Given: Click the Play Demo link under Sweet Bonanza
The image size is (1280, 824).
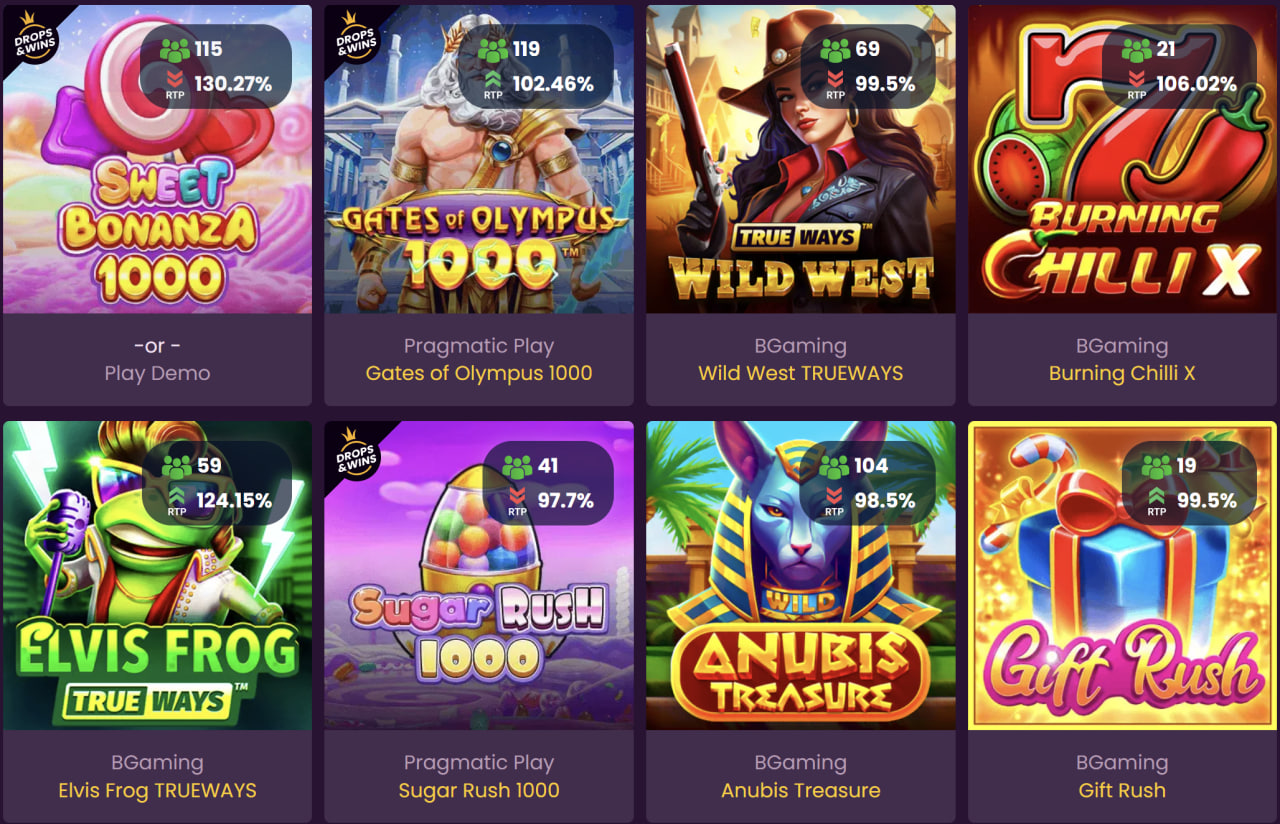Looking at the screenshot, I should tap(157, 373).
